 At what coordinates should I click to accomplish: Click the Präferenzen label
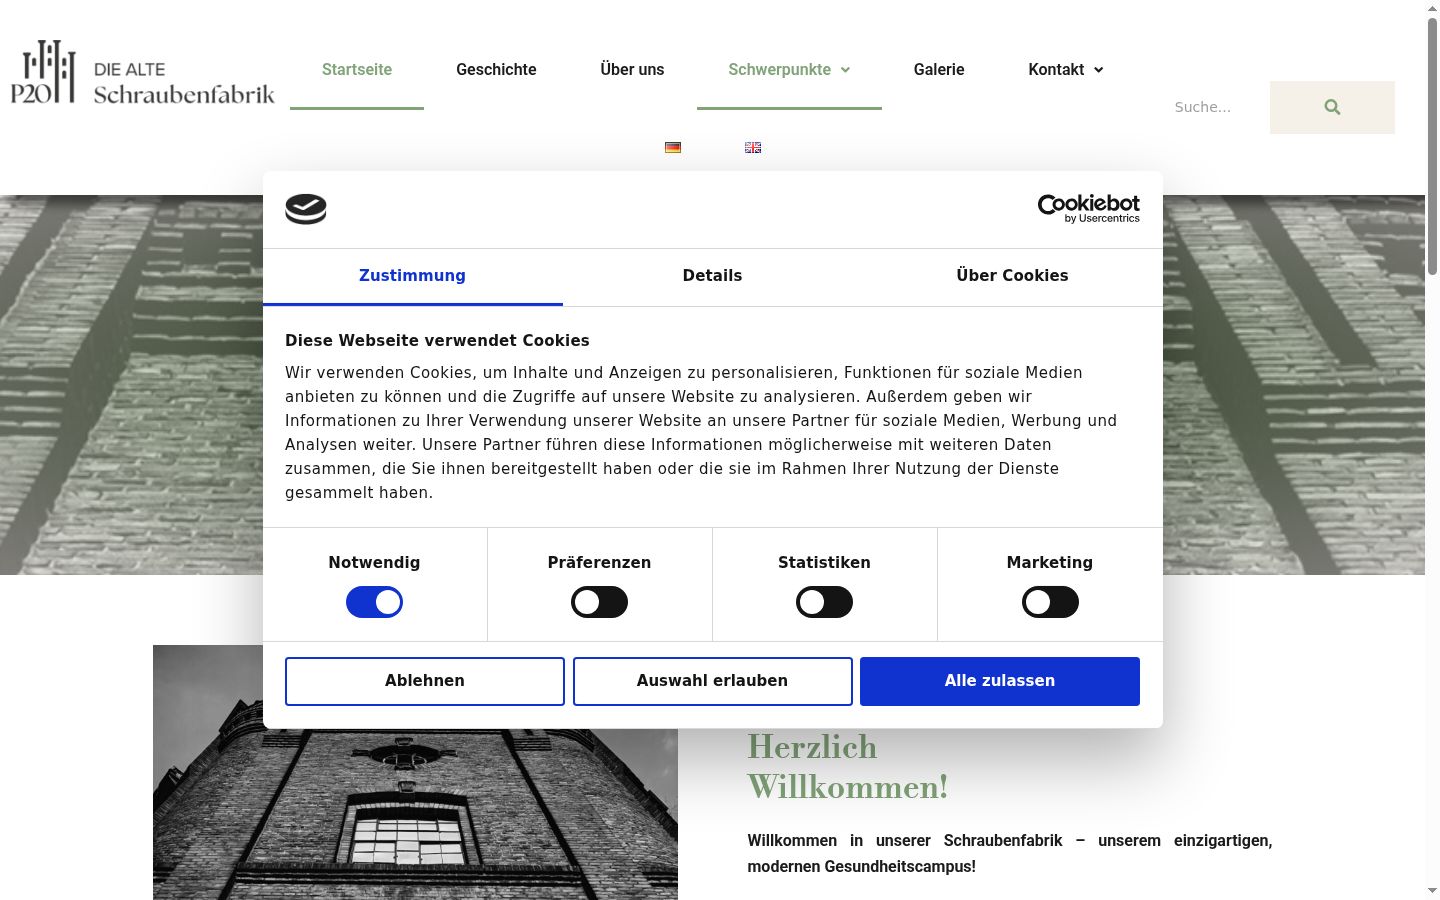(x=599, y=563)
